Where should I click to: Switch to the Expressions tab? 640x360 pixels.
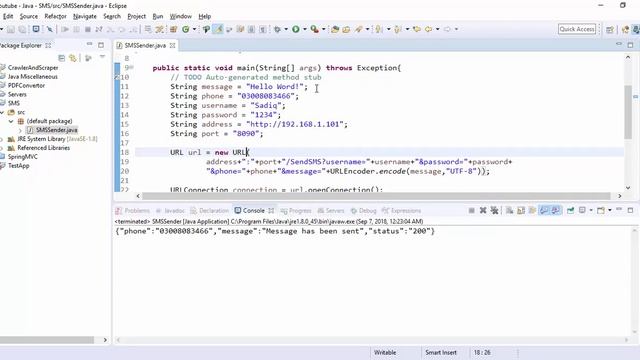point(401,211)
